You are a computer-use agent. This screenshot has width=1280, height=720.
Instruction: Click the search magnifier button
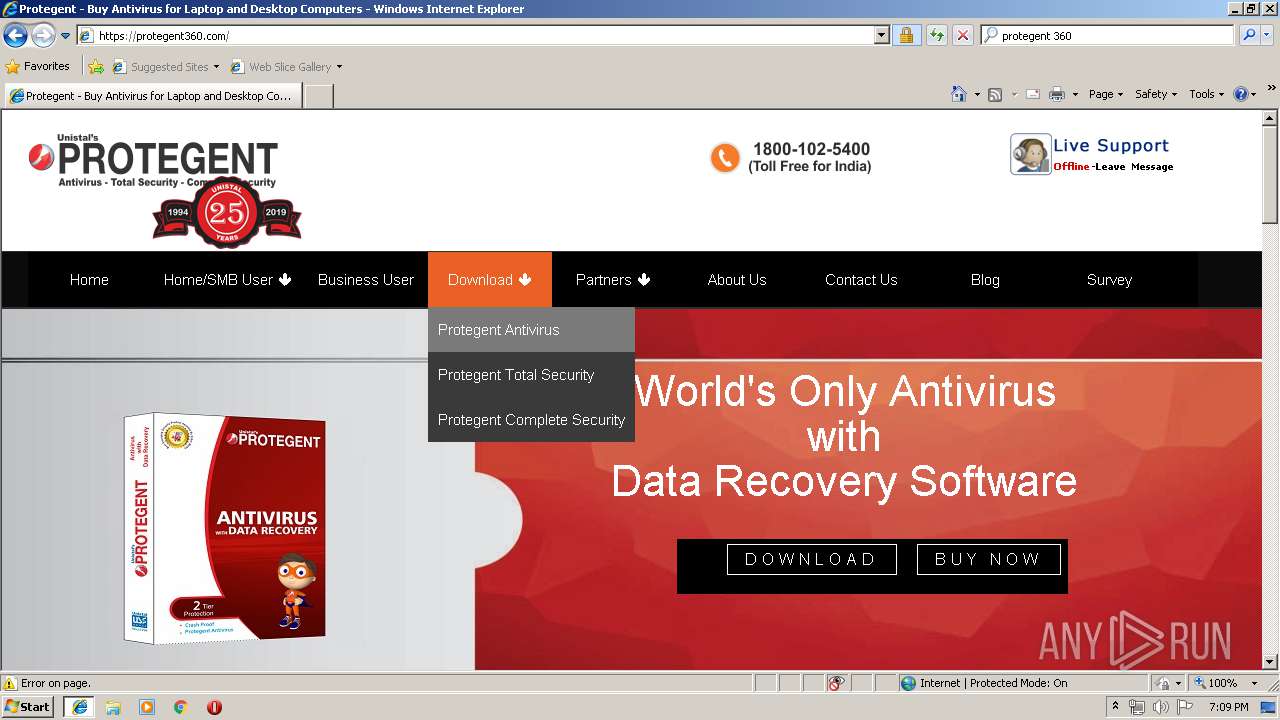click(1248, 35)
